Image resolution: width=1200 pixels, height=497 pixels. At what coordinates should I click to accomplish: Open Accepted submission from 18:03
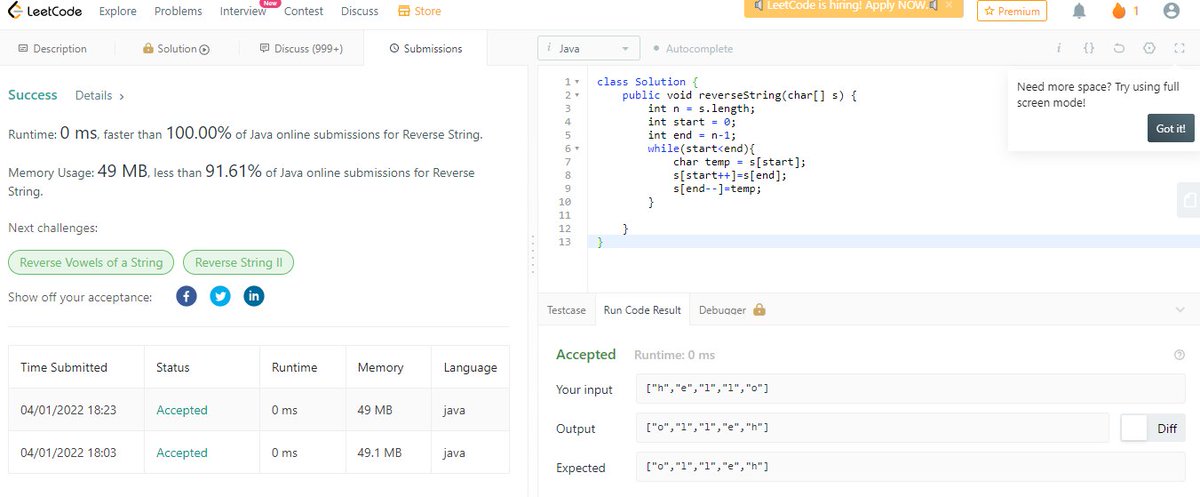click(182, 453)
